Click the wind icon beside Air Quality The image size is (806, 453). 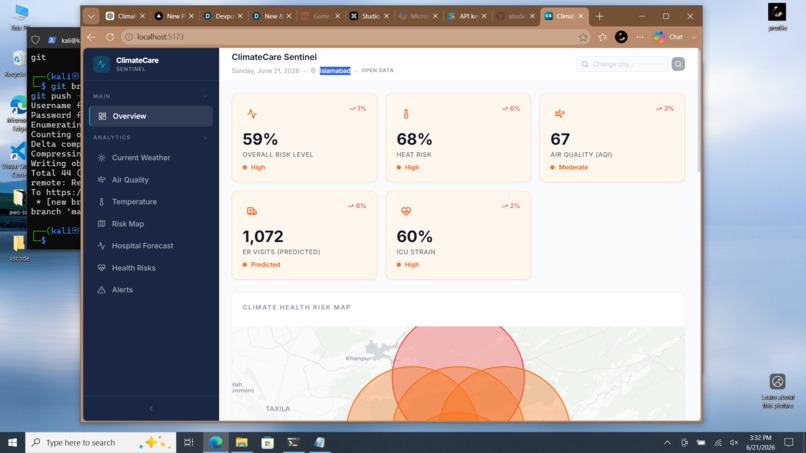click(x=101, y=180)
